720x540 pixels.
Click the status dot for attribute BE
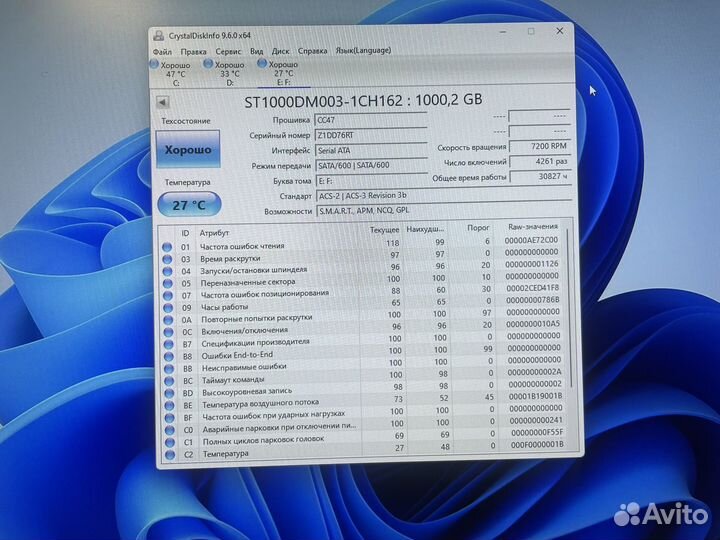(169, 406)
